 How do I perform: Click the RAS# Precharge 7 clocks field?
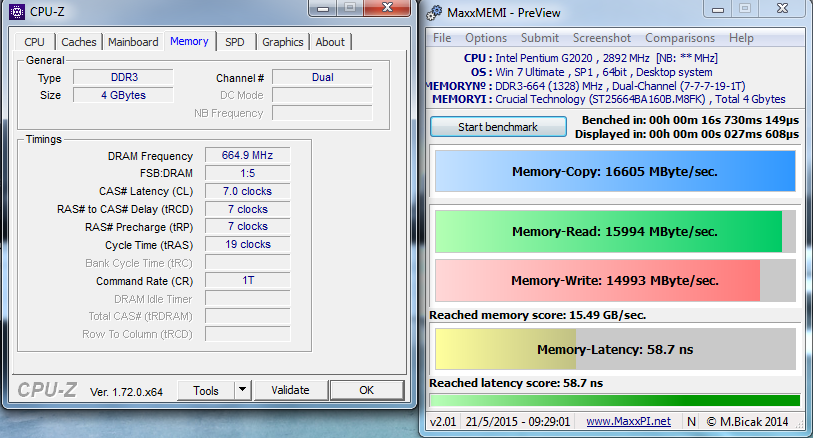248,227
